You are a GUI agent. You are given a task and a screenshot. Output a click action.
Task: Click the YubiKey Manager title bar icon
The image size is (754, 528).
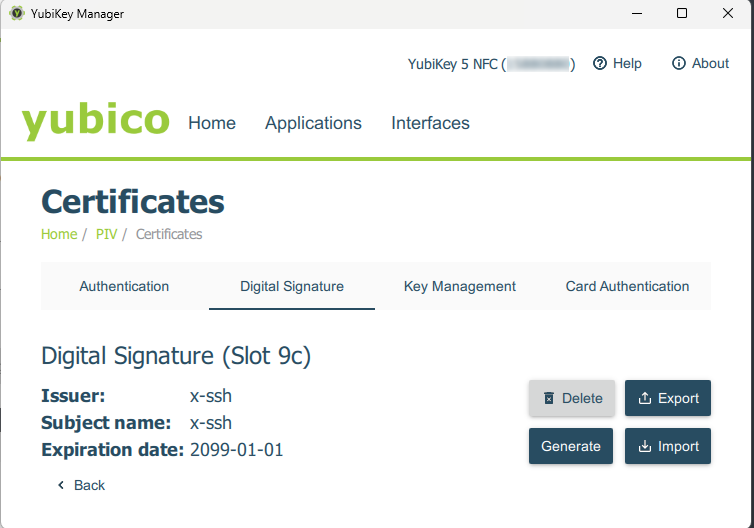pos(17,13)
